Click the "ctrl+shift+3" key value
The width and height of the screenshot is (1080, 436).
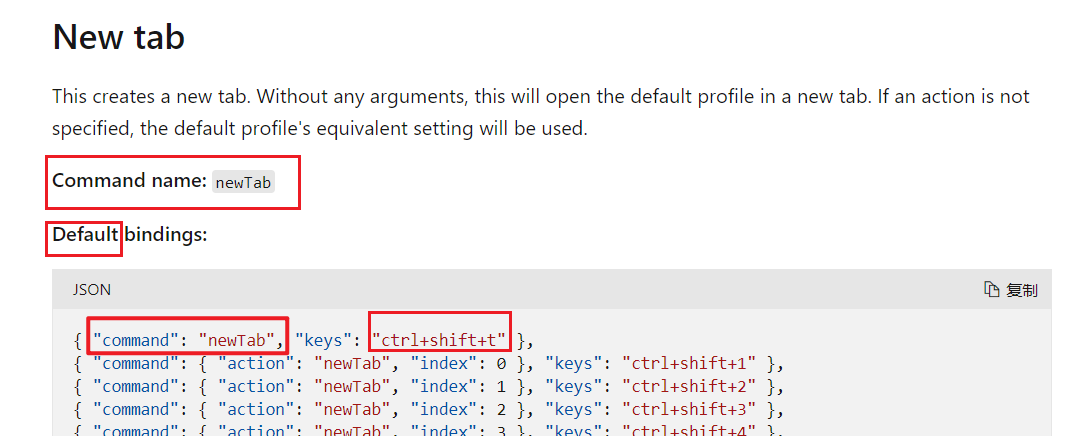point(689,410)
